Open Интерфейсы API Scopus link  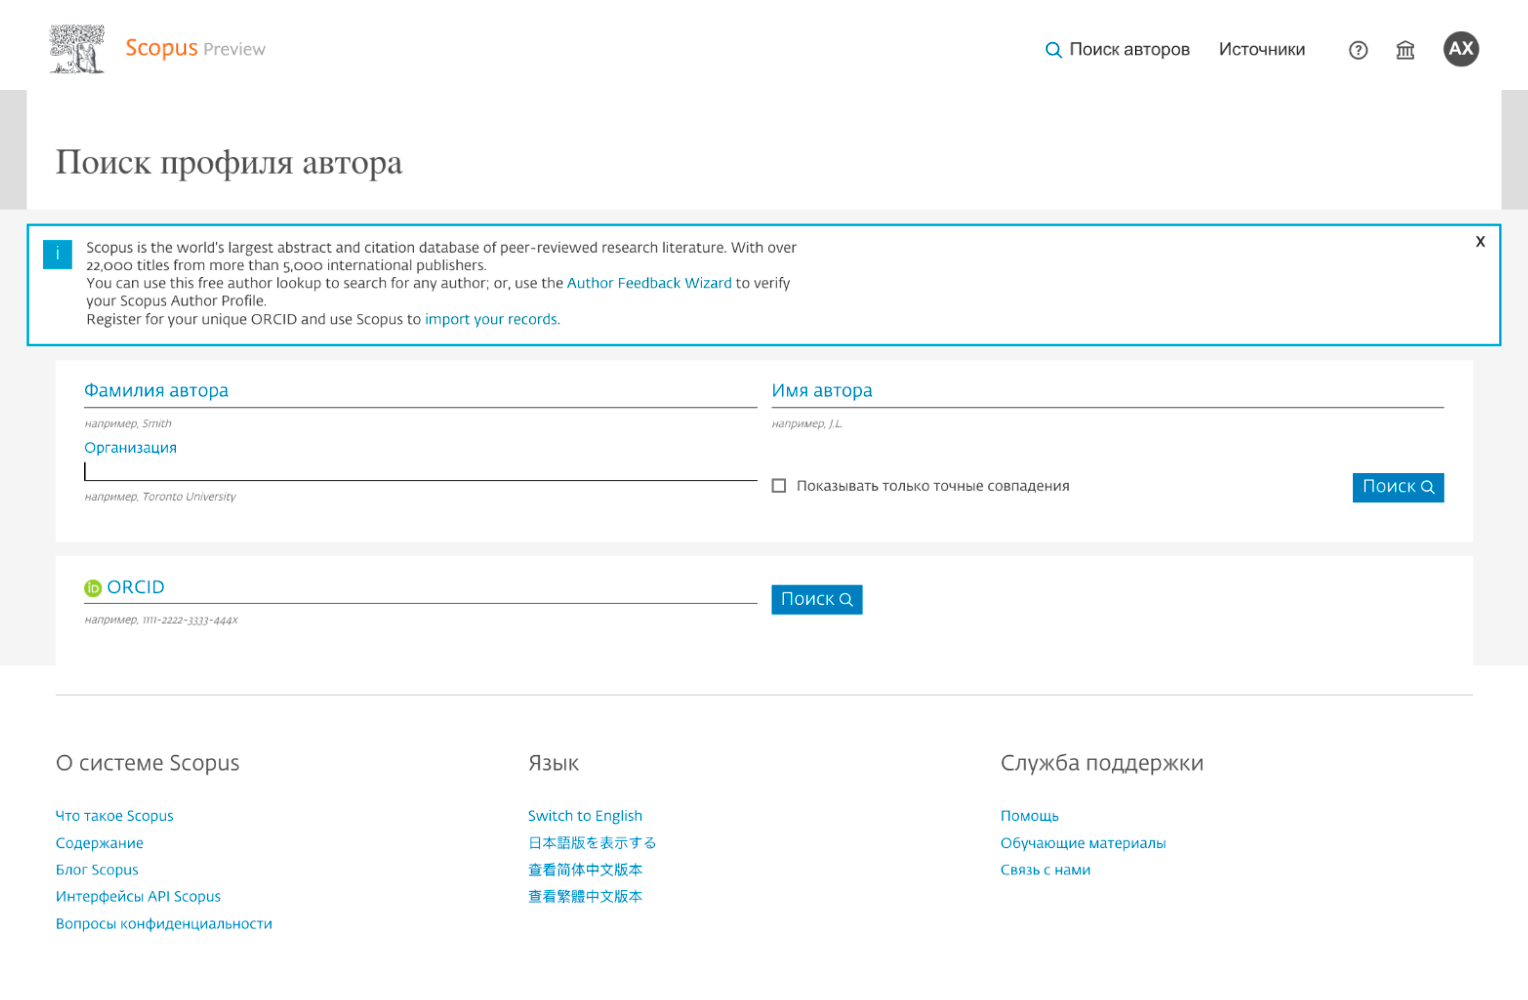click(138, 896)
